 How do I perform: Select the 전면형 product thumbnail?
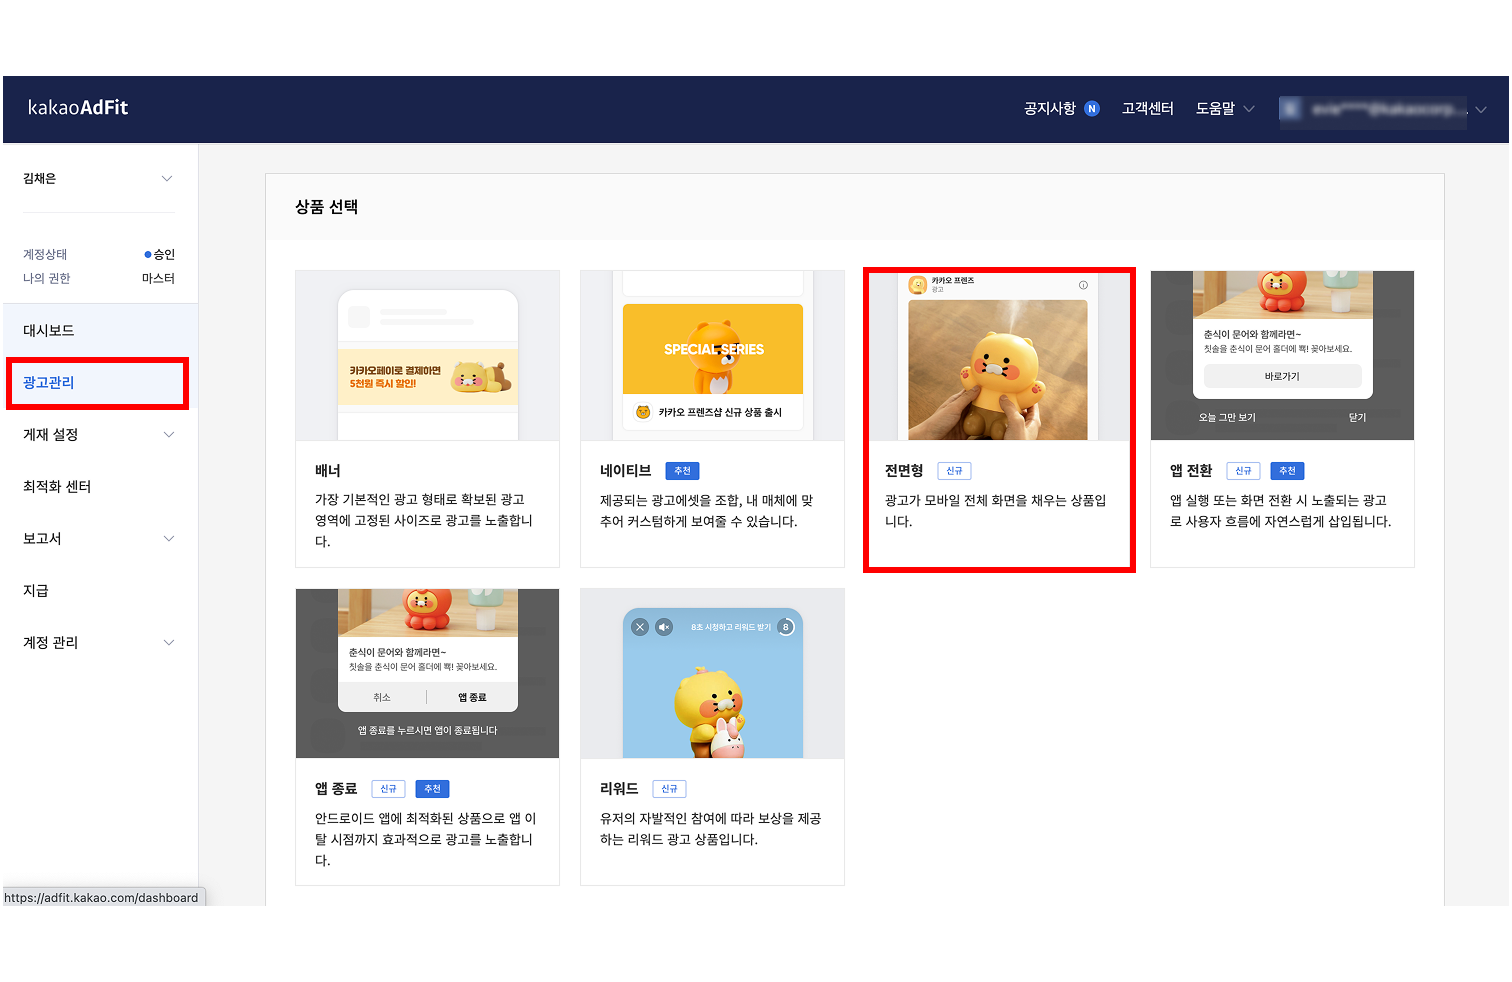click(999, 355)
